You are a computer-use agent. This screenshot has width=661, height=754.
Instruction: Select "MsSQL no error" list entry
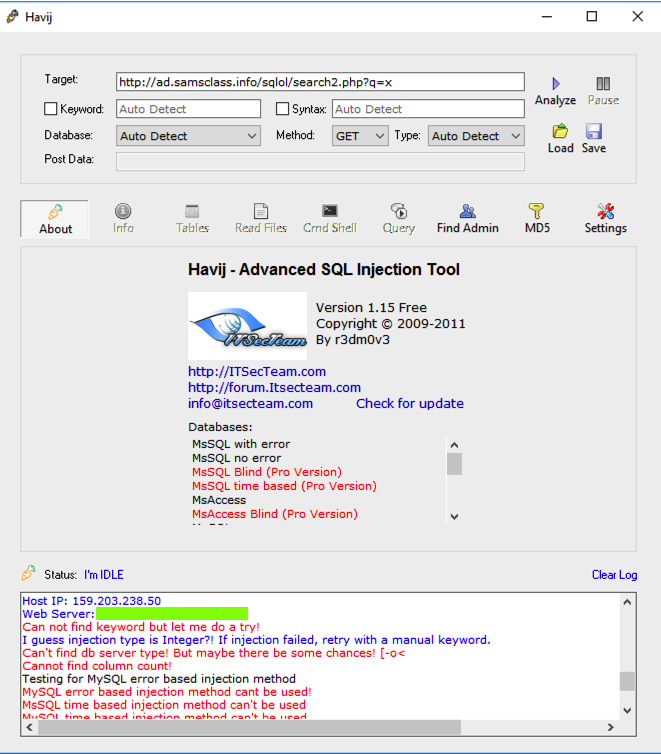pyautogui.click(x=237, y=458)
